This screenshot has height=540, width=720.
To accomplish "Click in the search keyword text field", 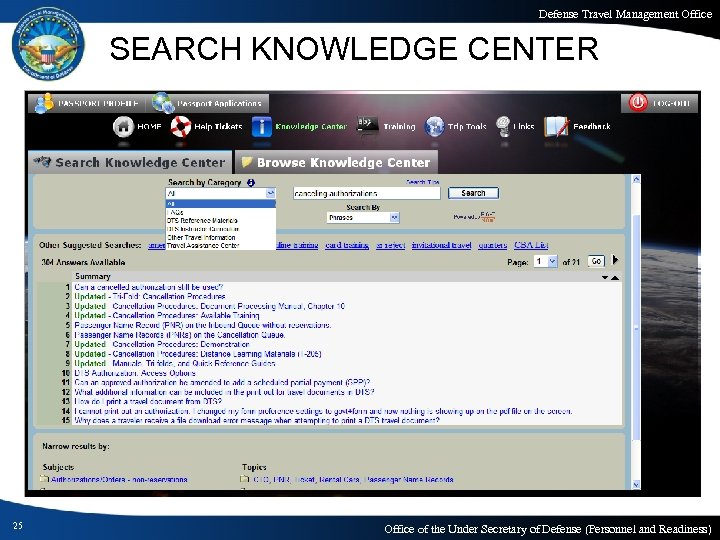I will point(366,193).
